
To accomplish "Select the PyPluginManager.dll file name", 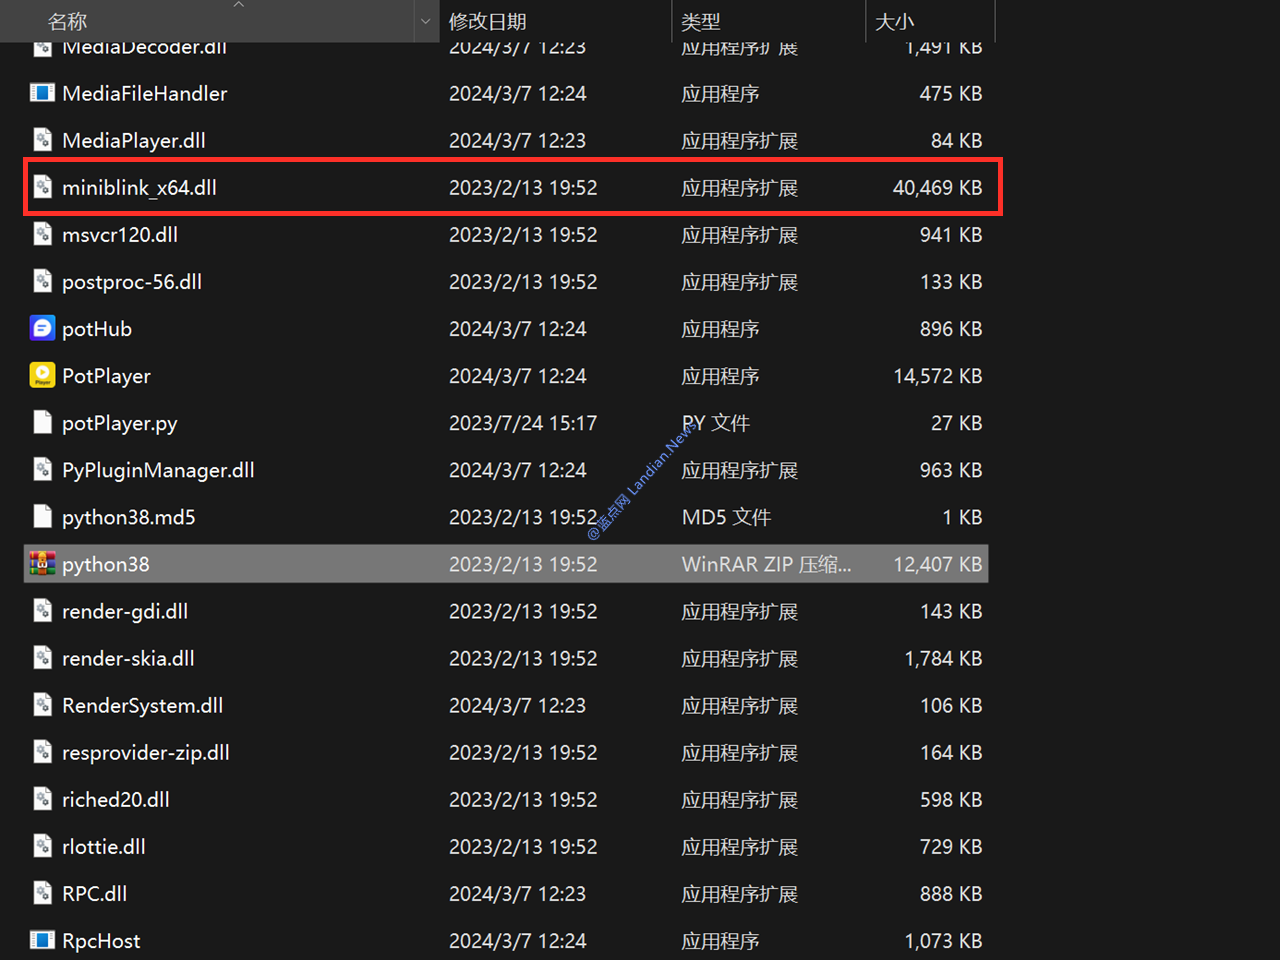I will 158,470.
